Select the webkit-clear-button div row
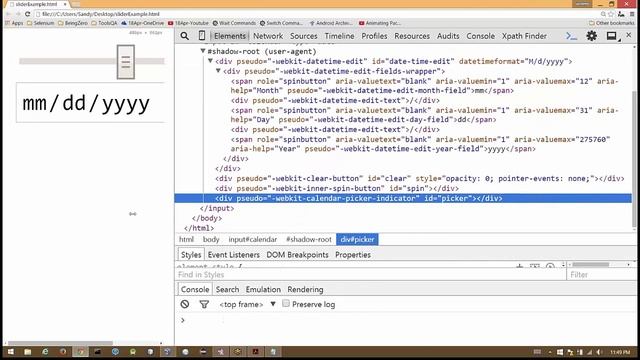Screen dimensions: 640x360 coord(420,178)
